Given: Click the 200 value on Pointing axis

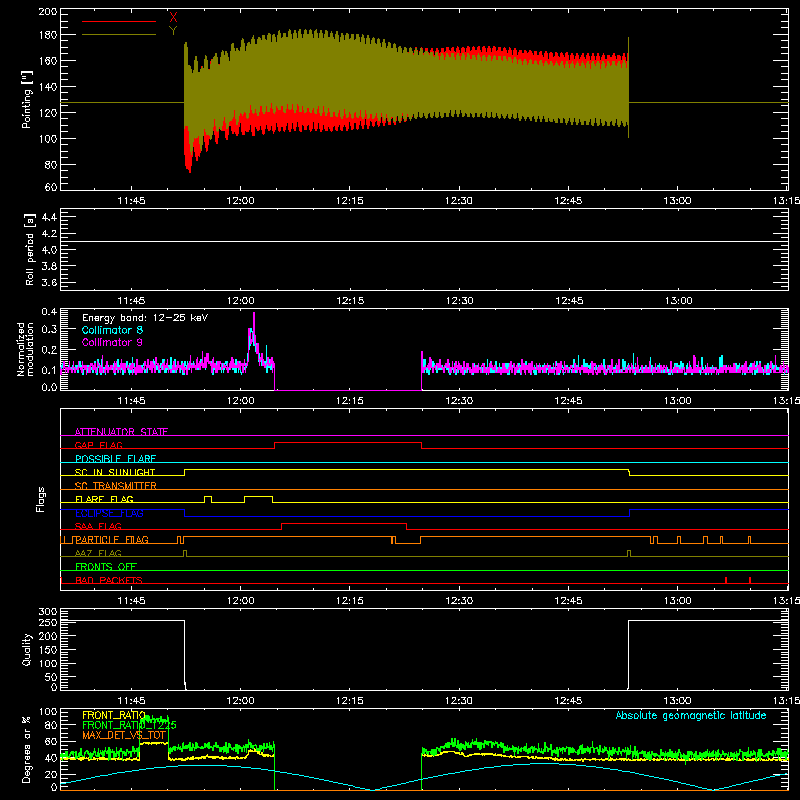Looking at the screenshot, I should 48,11.
